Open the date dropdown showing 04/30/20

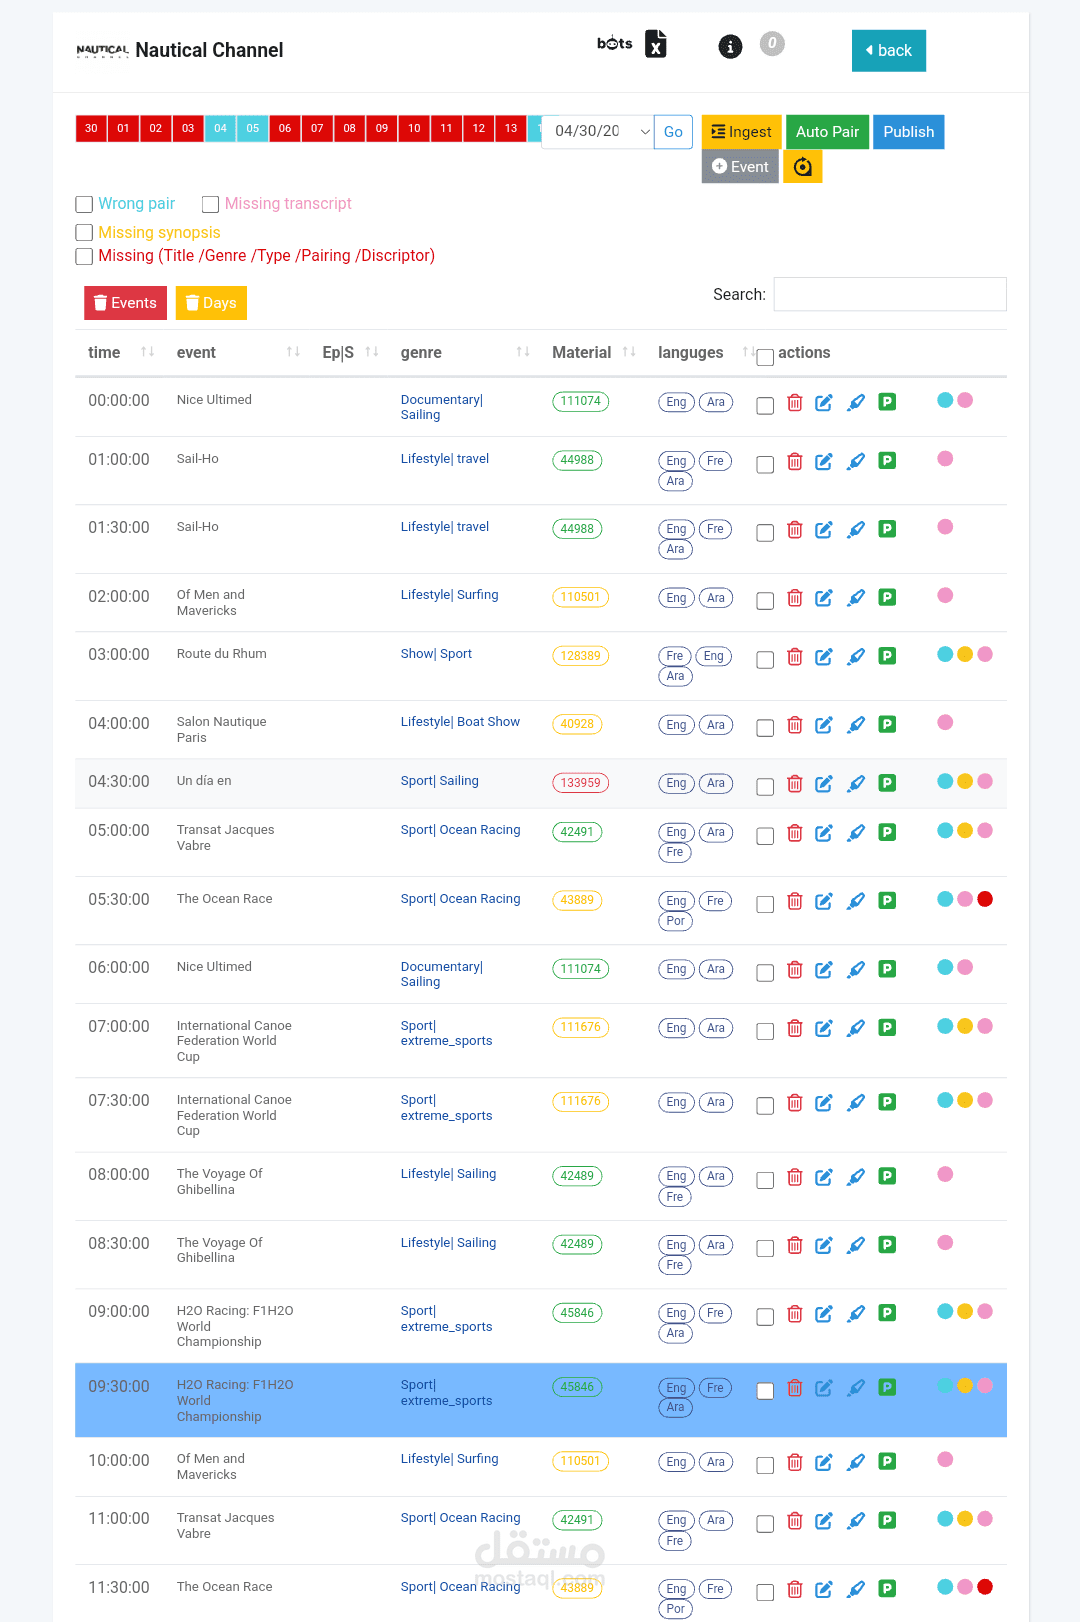(x=597, y=132)
